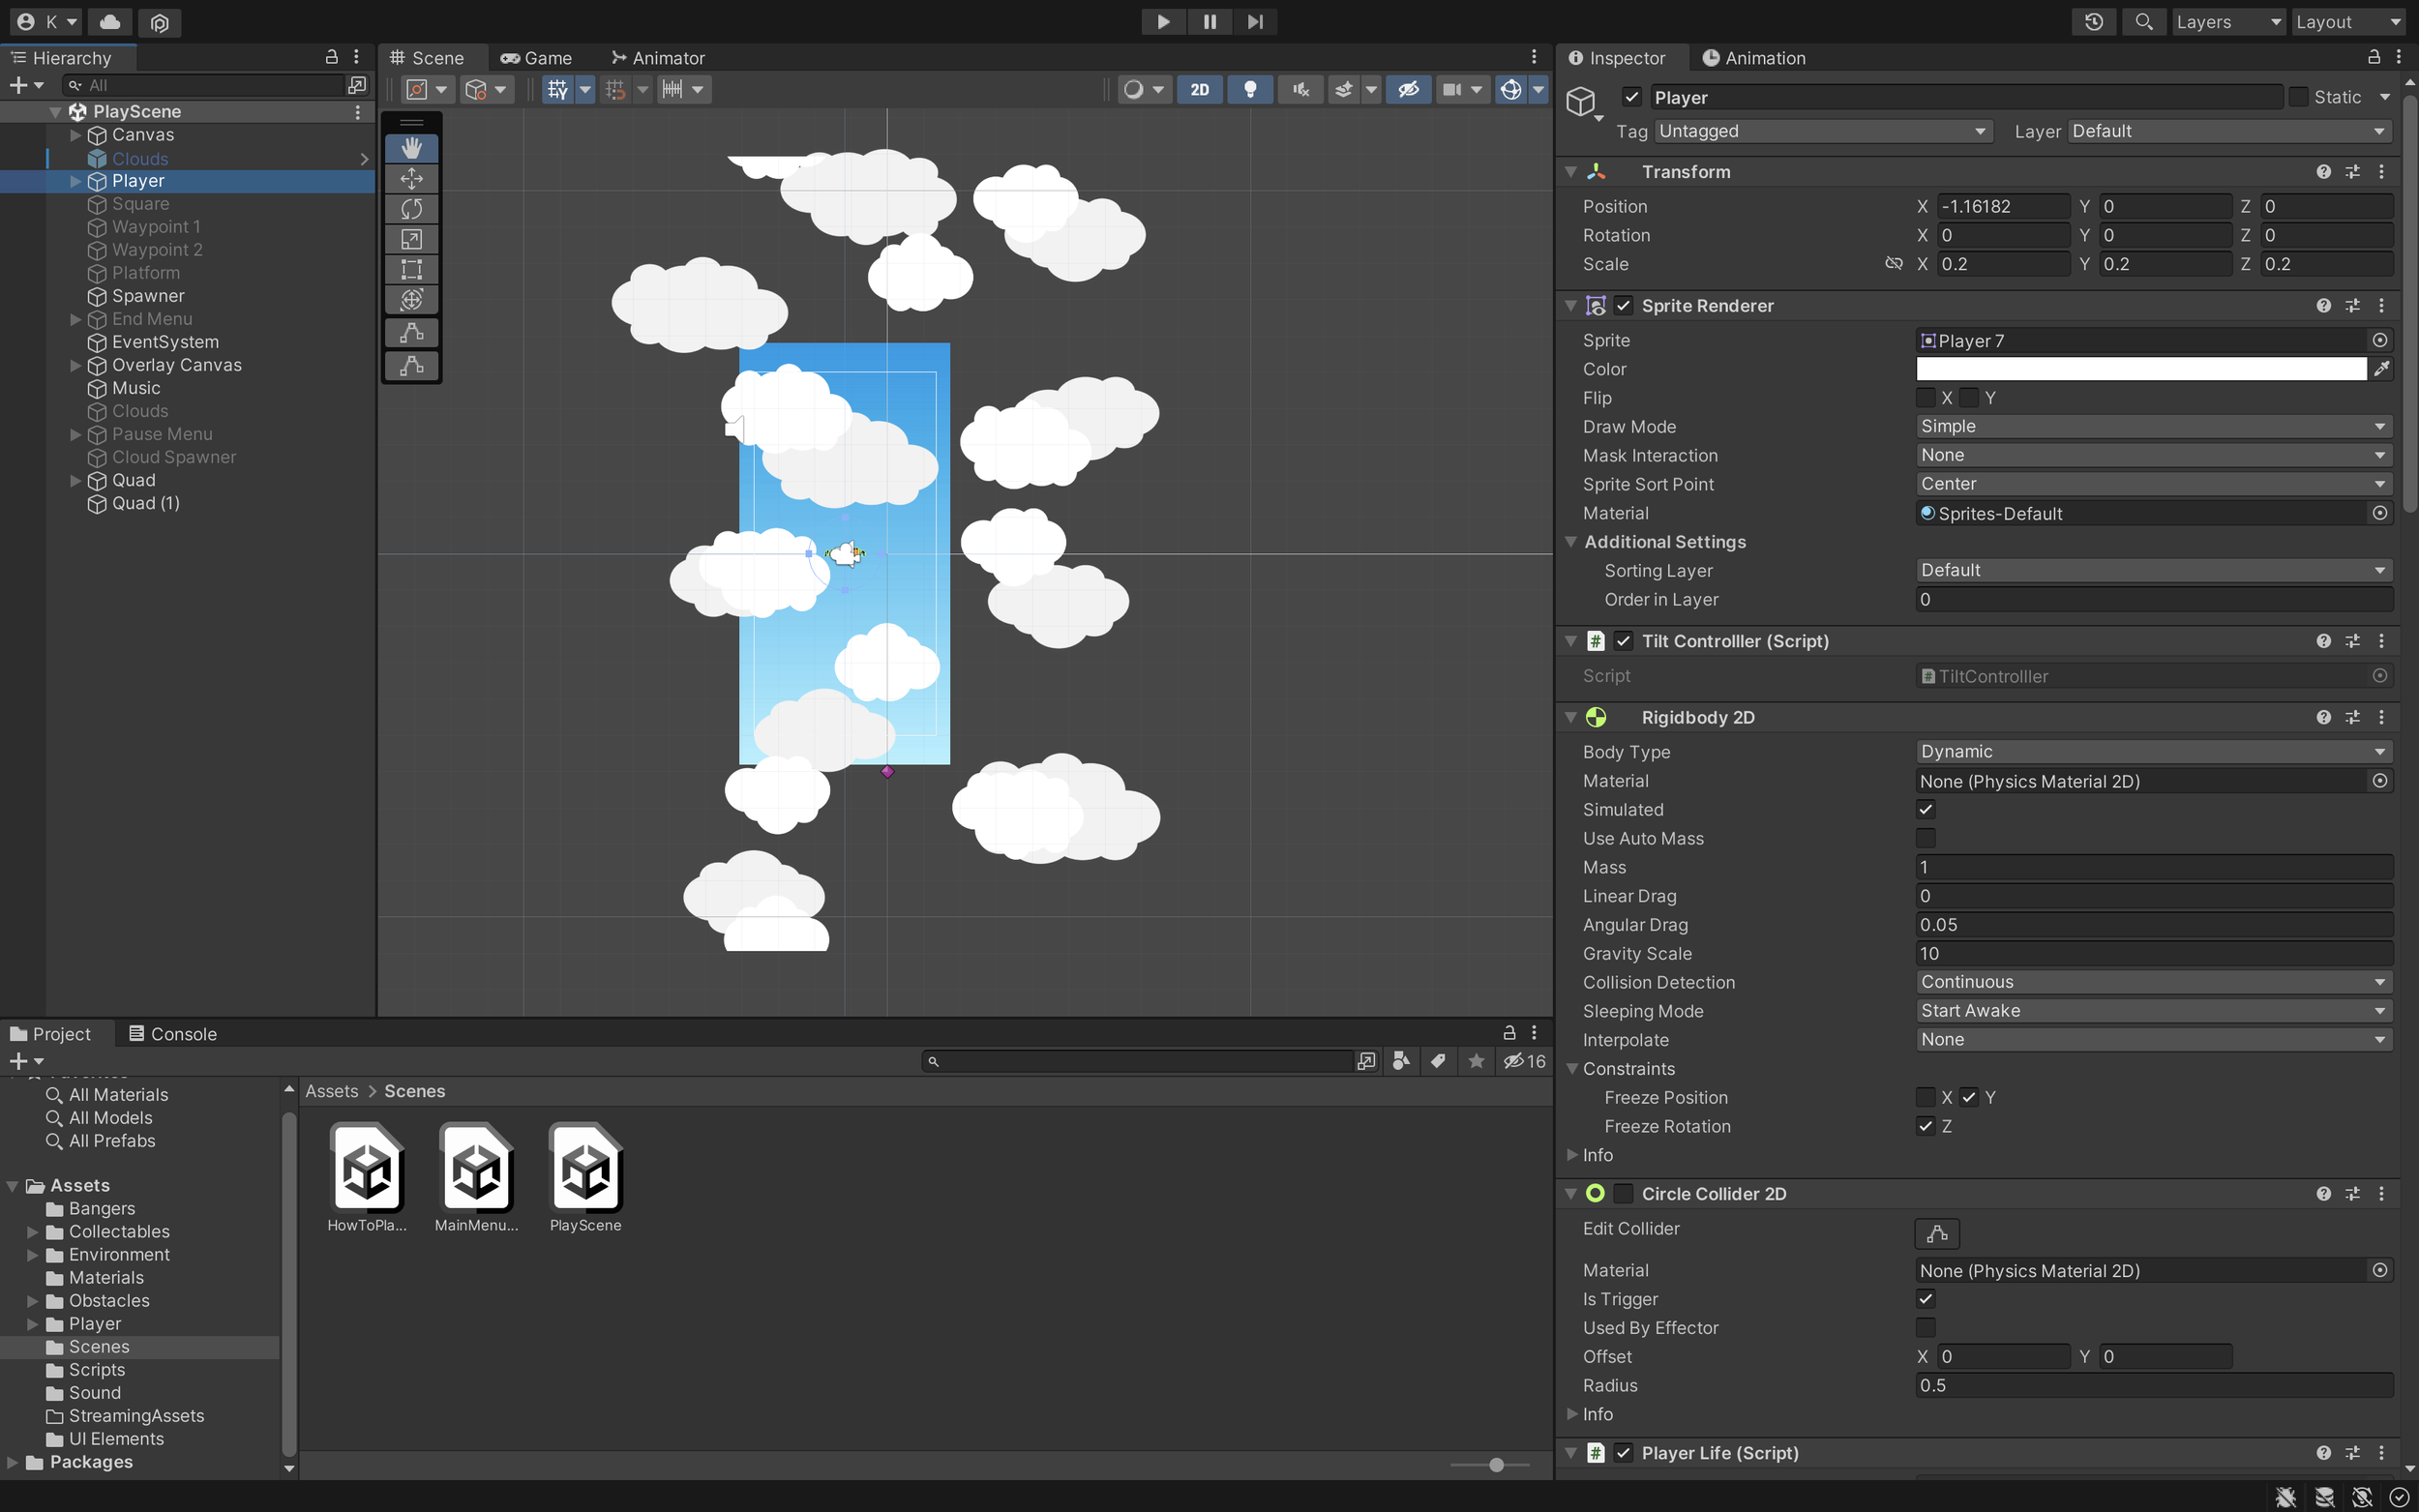
Task: Open the Layers menu button
Action: pyautogui.click(x=2227, y=21)
